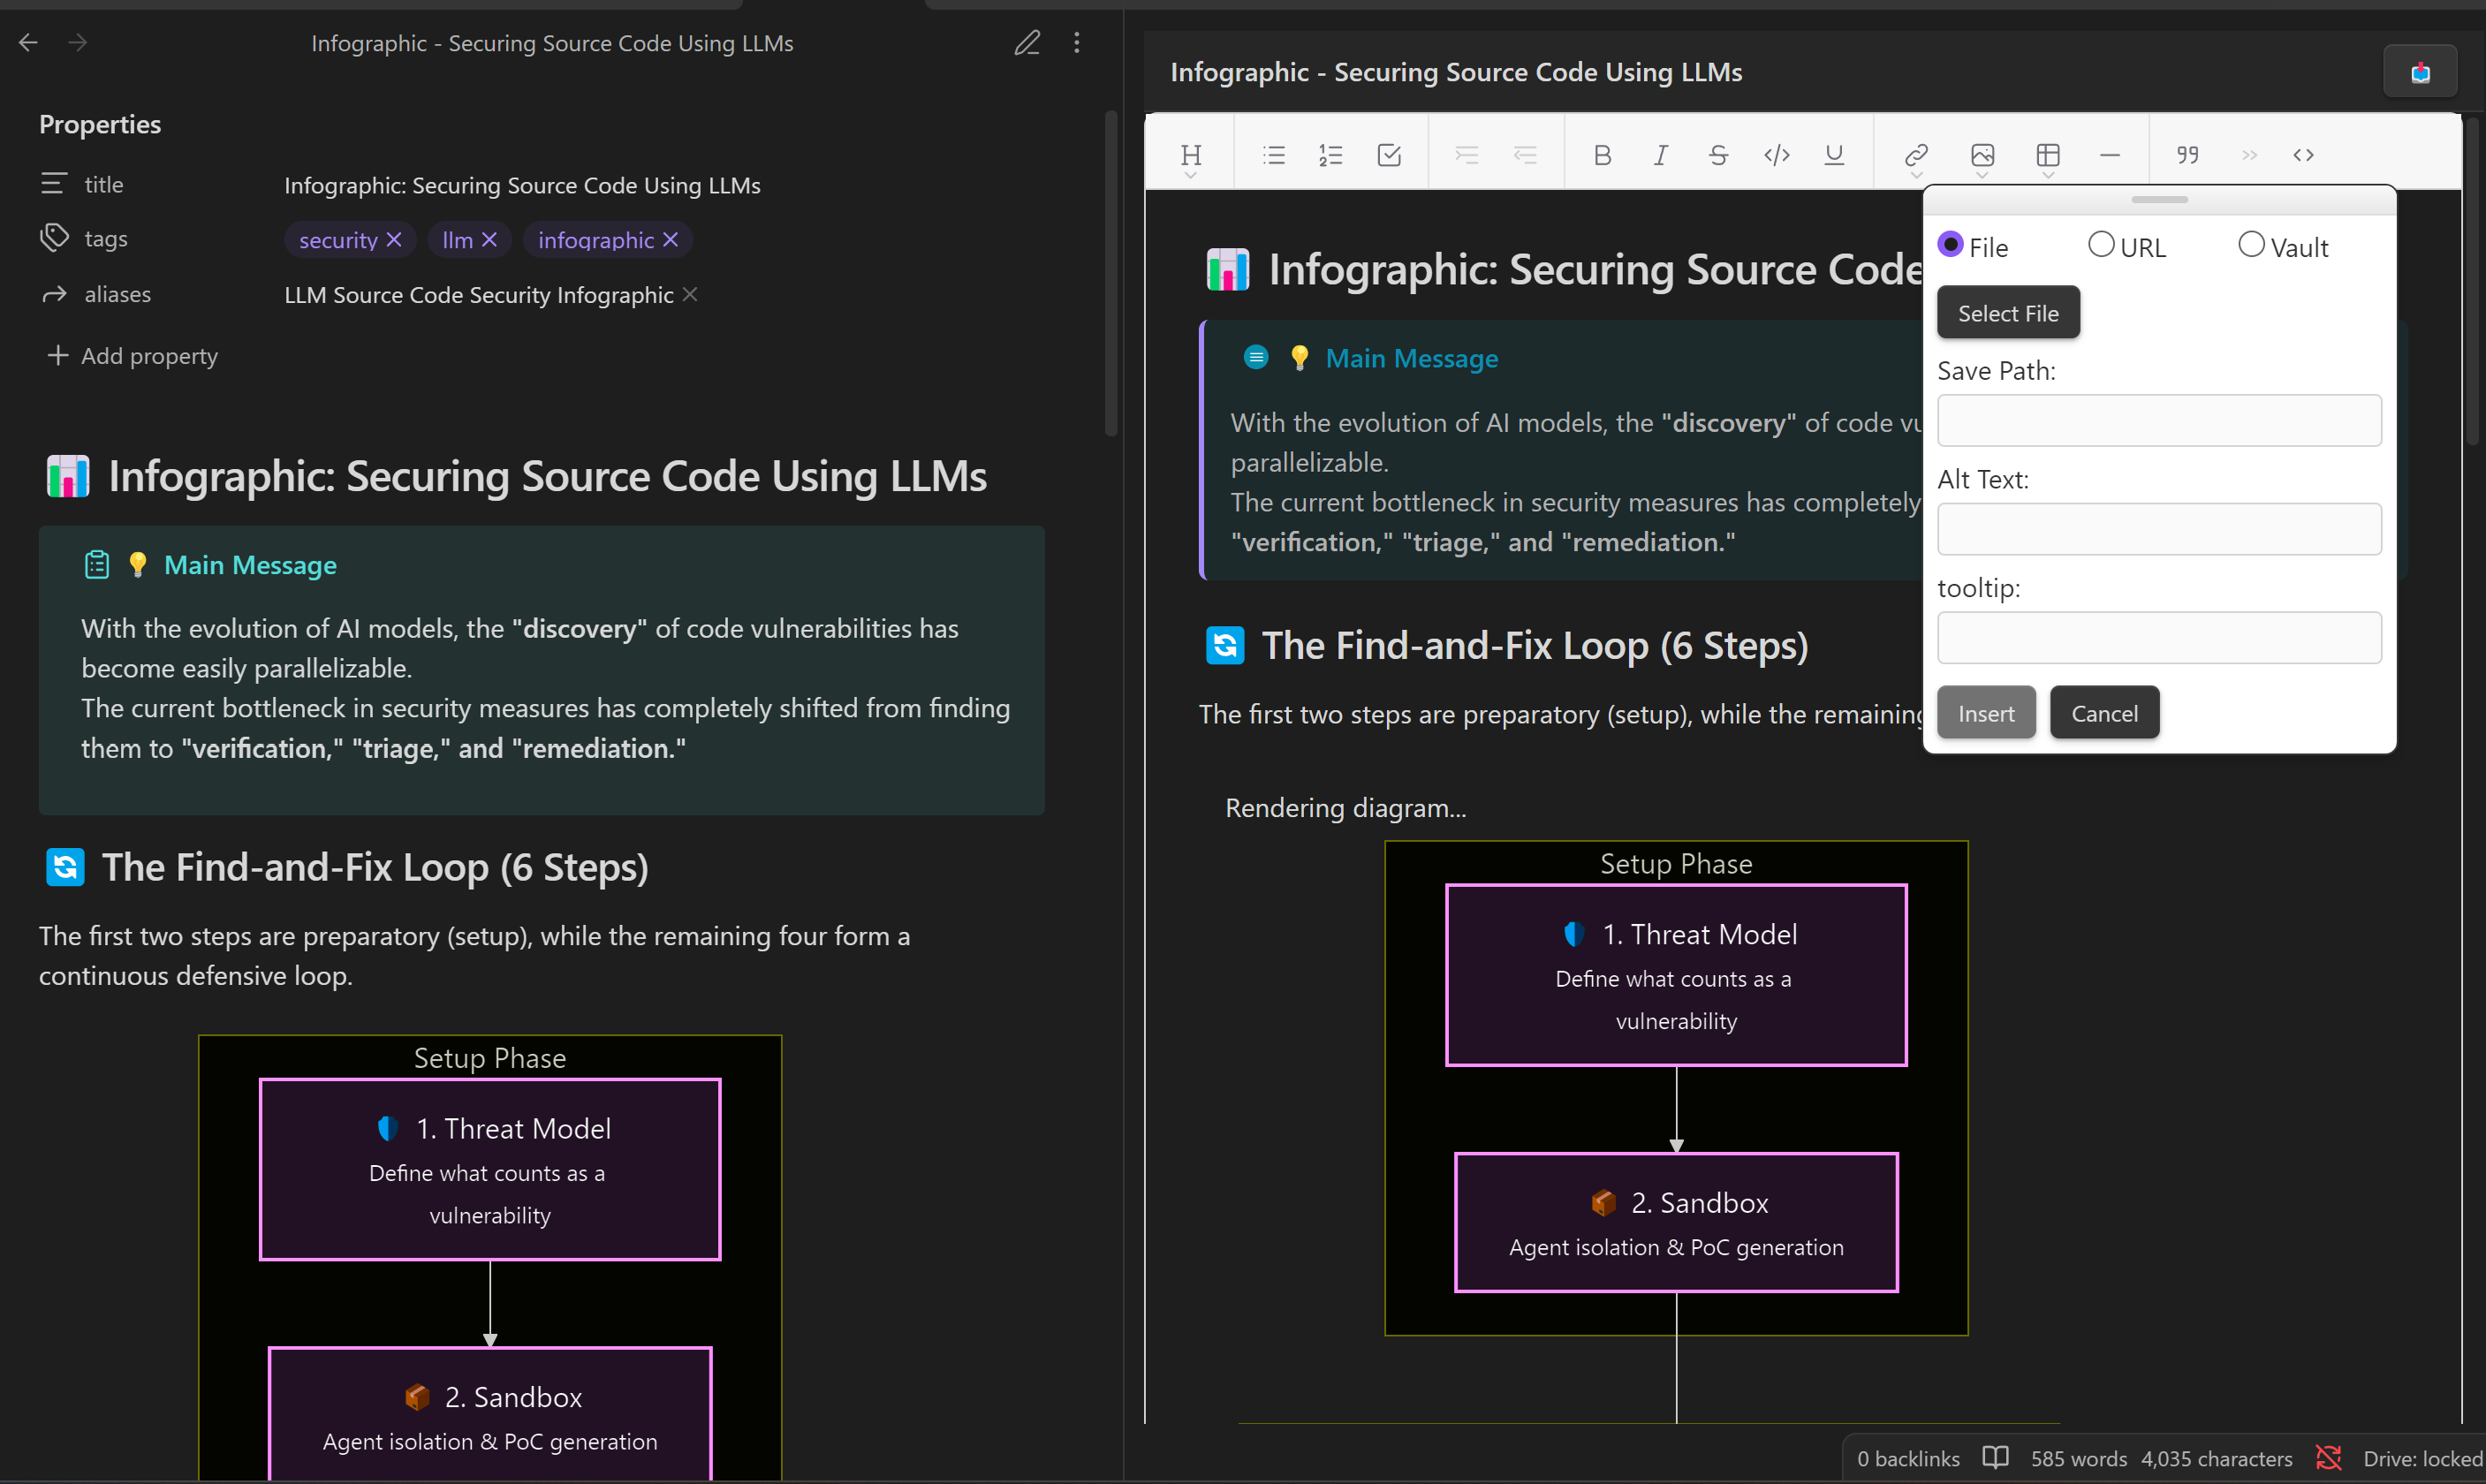Viewport: 2486px width, 1484px height.
Task: Insert a task checkbox list item
Action: click(1389, 155)
